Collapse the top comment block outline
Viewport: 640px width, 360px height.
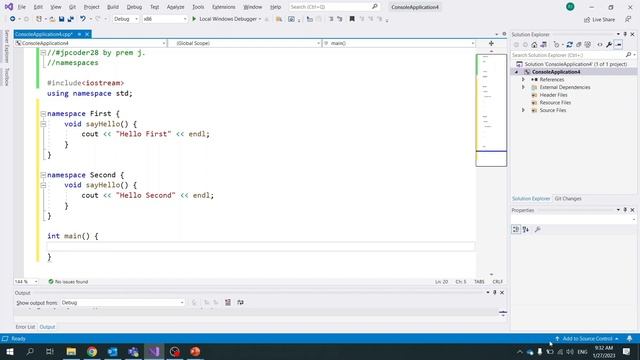pyautogui.click(x=43, y=53)
